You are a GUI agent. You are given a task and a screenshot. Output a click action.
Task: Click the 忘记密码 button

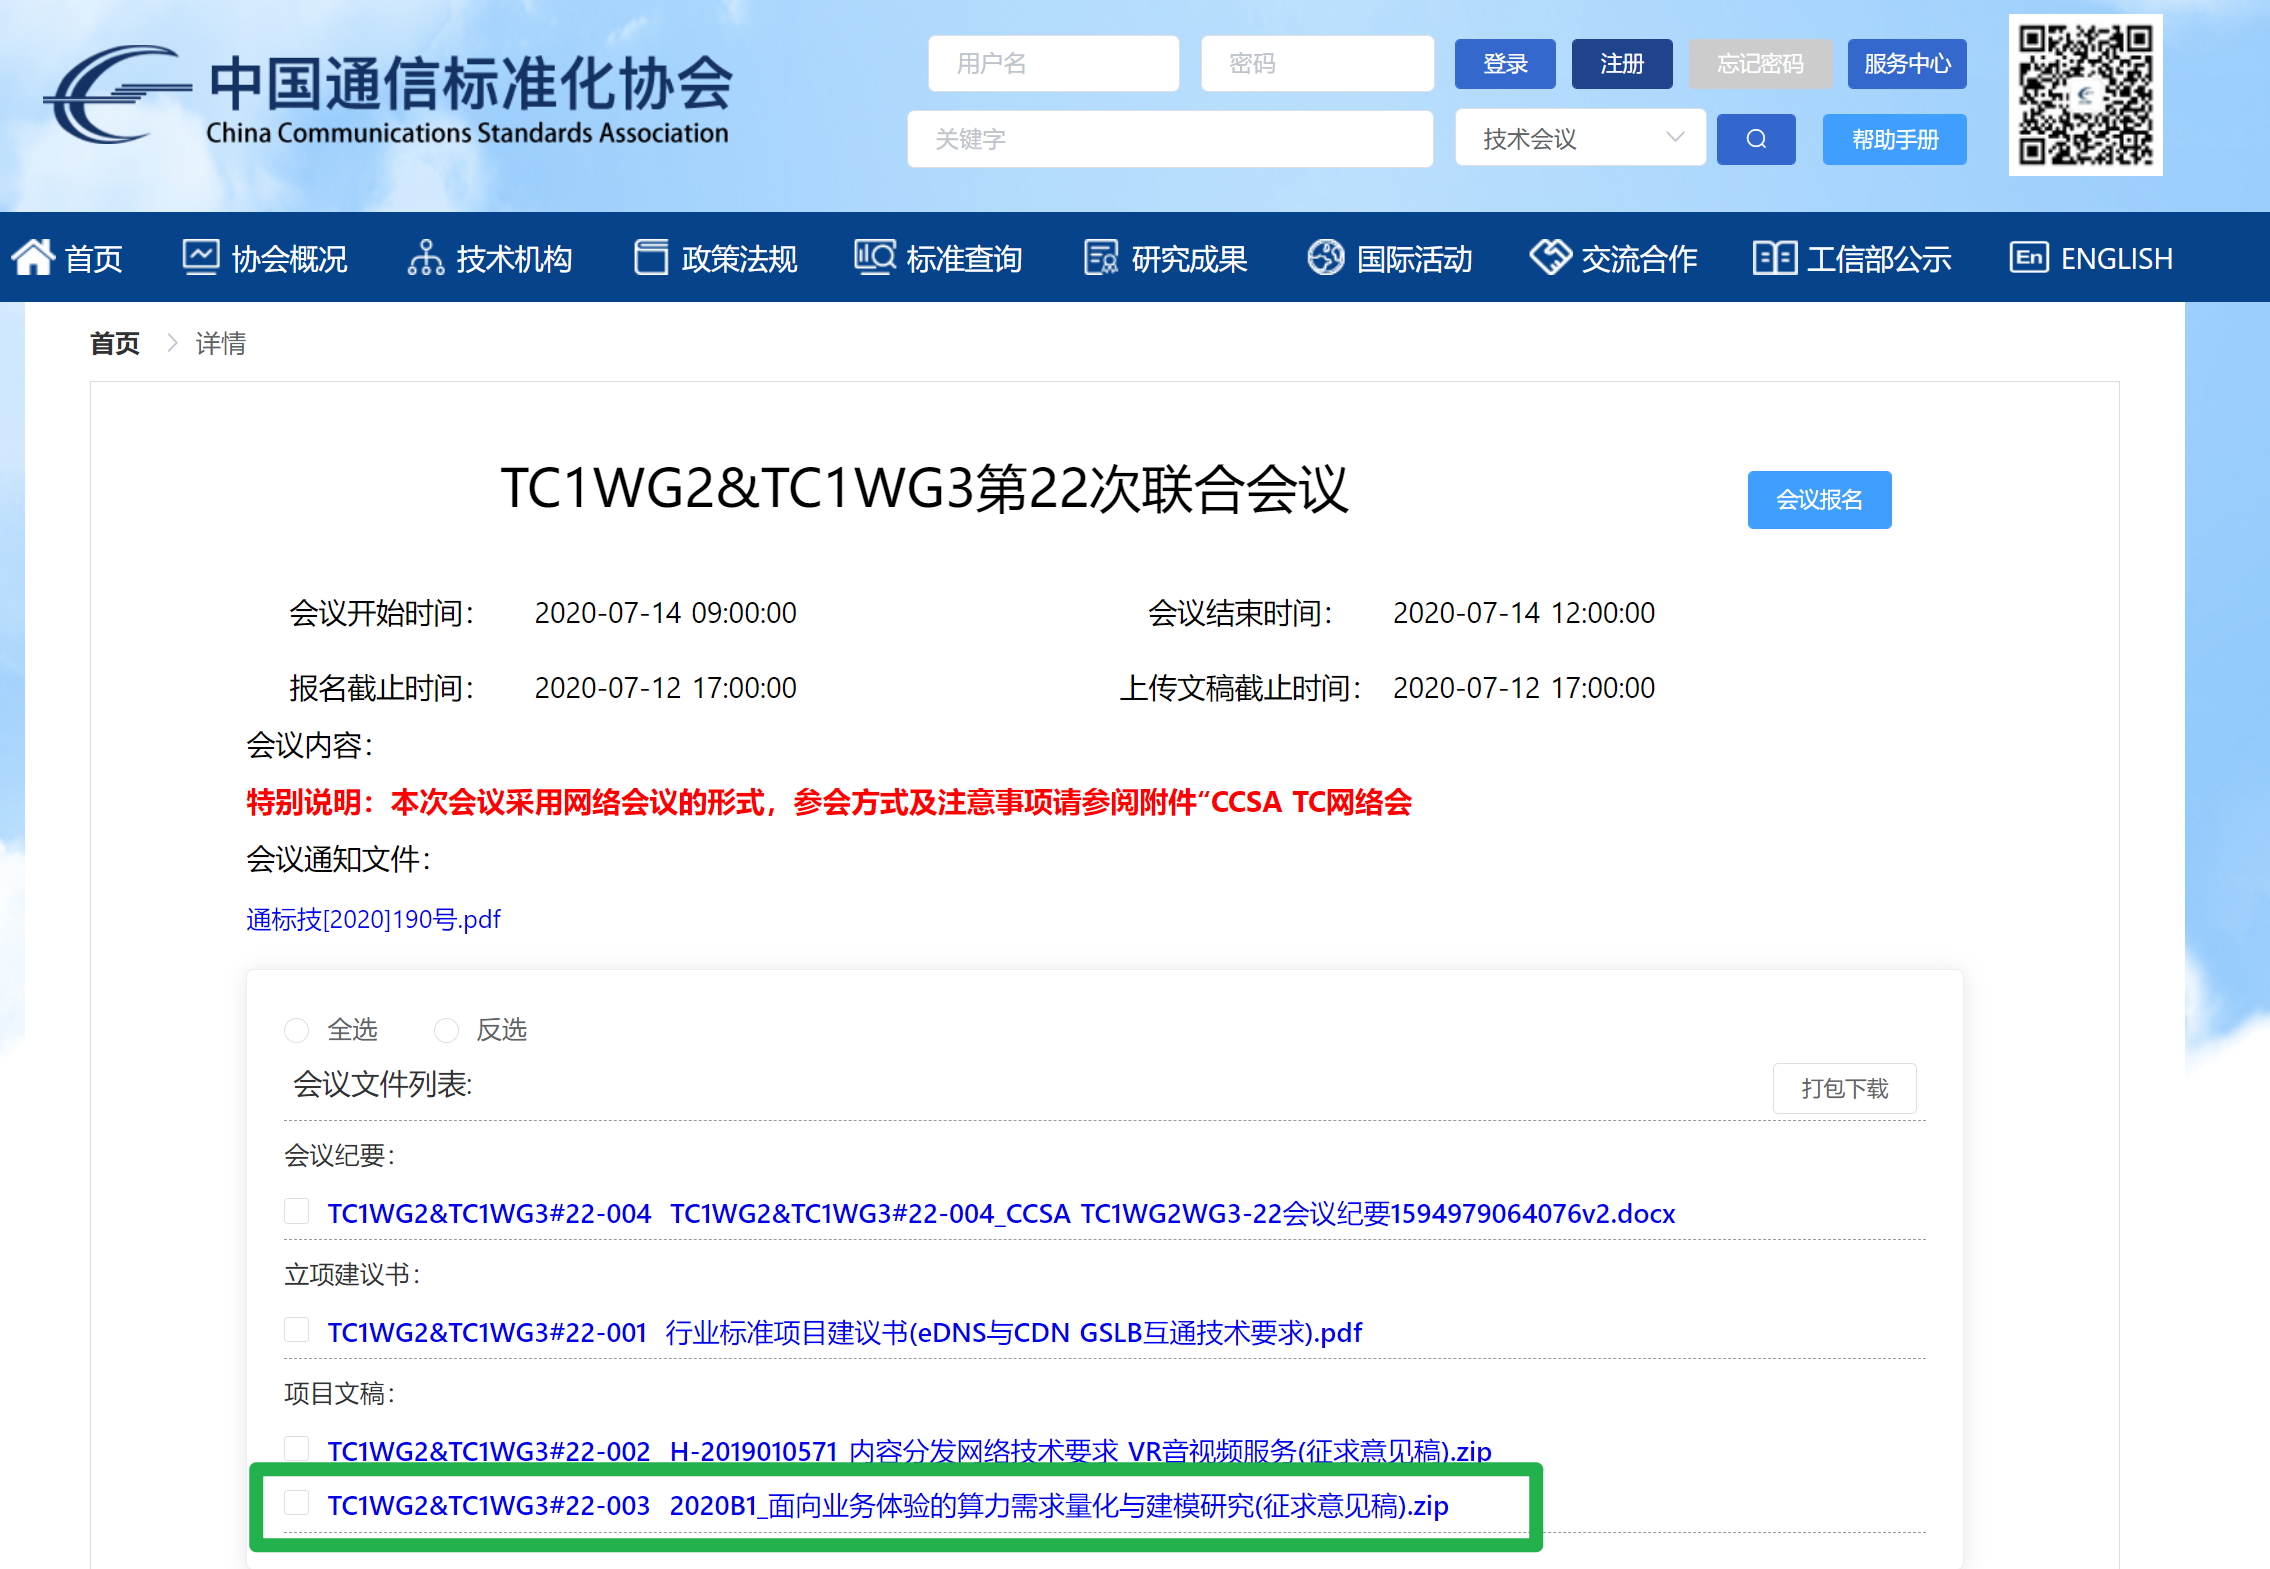[x=1760, y=64]
